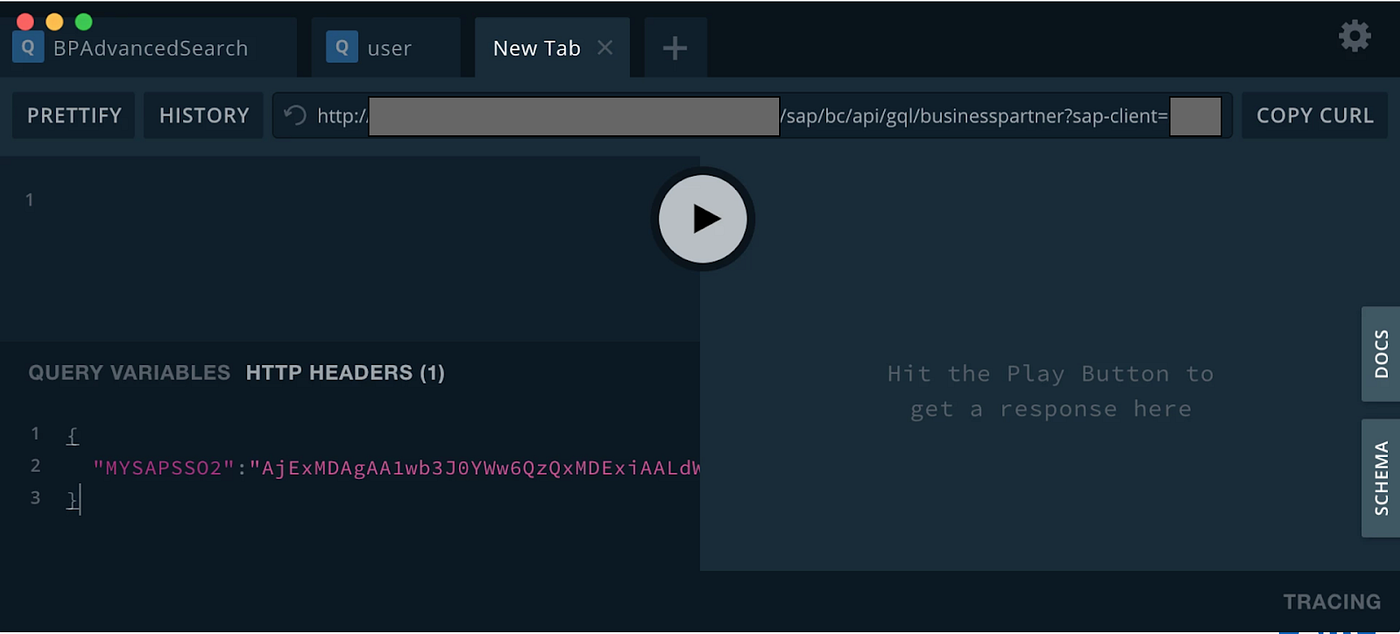Click the macOS yellow minimize button
This screenshot has height=634, width=1400.
pyautogui.click(x=54, y=21)
